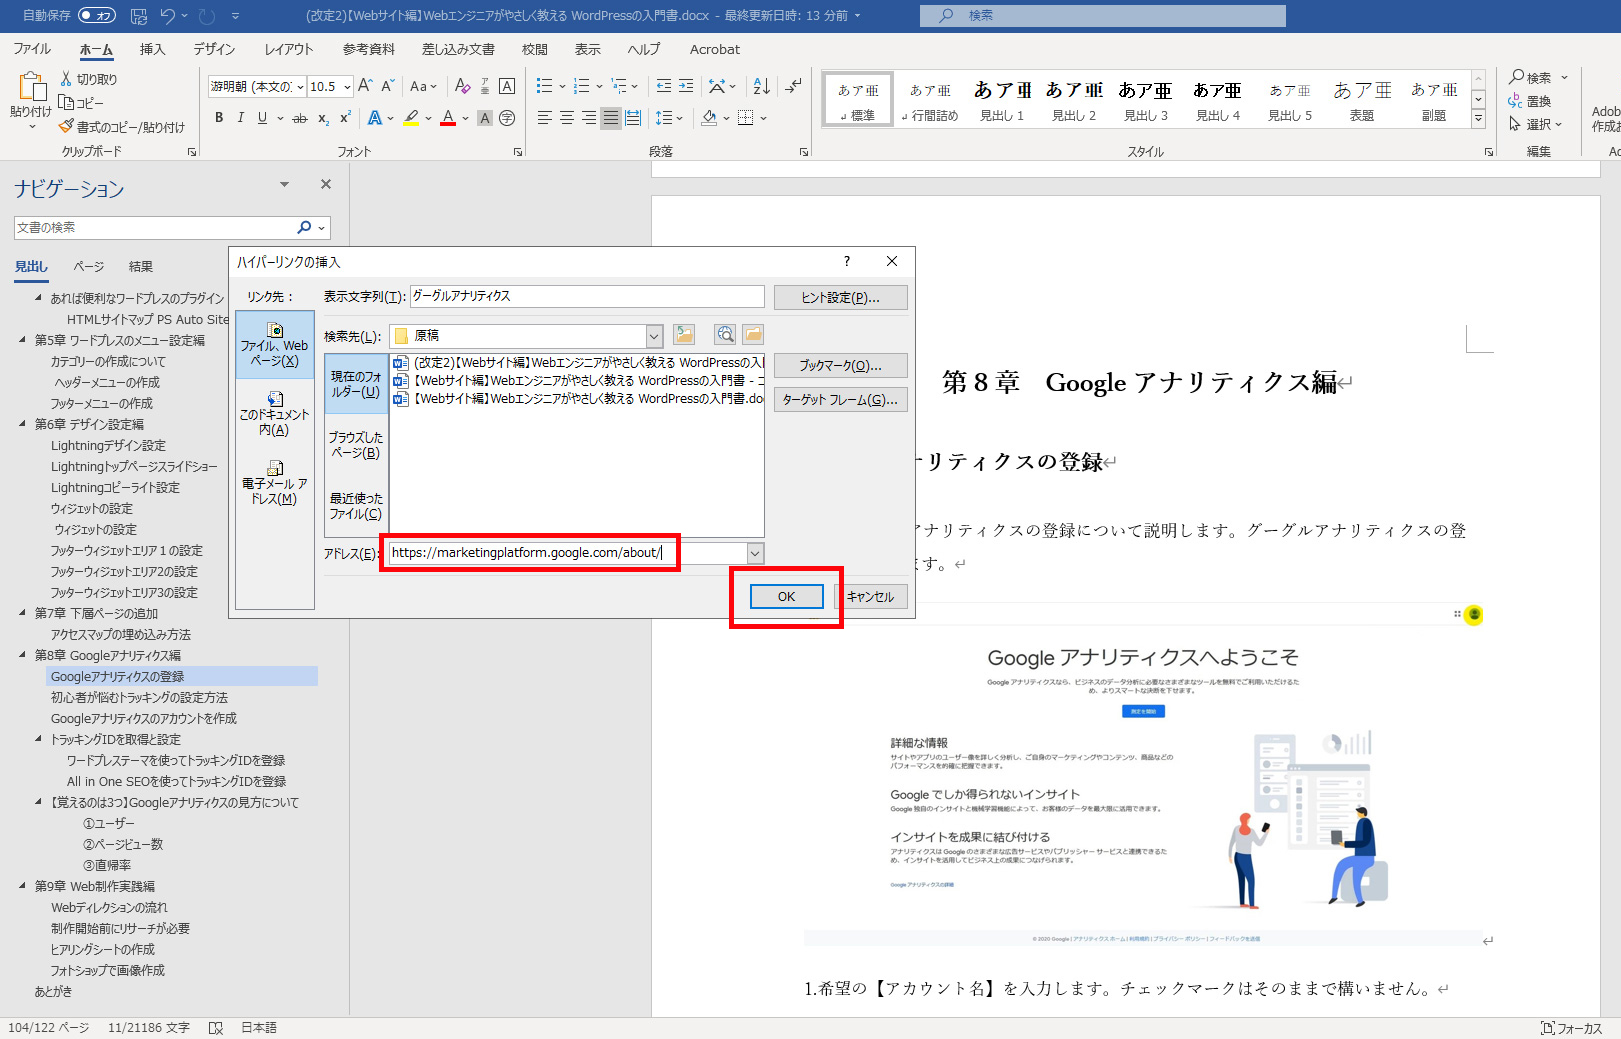
Task: Open the 挿入 ribbon tab
Action: [x=152, y=49]
